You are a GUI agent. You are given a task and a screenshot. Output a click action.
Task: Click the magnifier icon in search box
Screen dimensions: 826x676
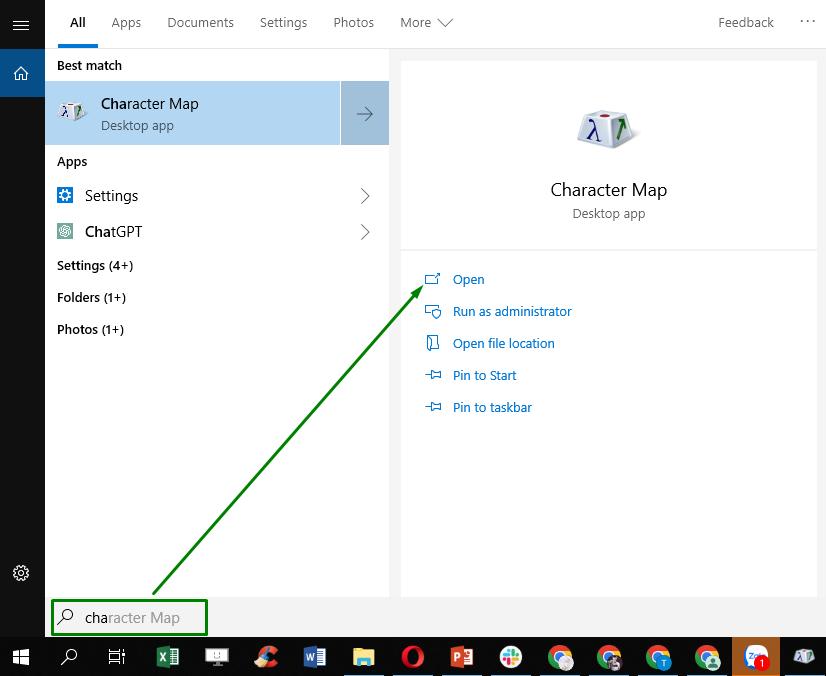(x=65, y=616)
